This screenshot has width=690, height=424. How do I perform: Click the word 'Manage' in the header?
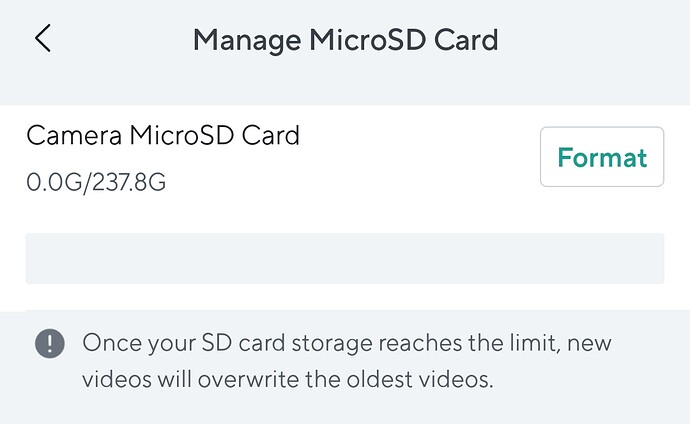pos(247,41)
